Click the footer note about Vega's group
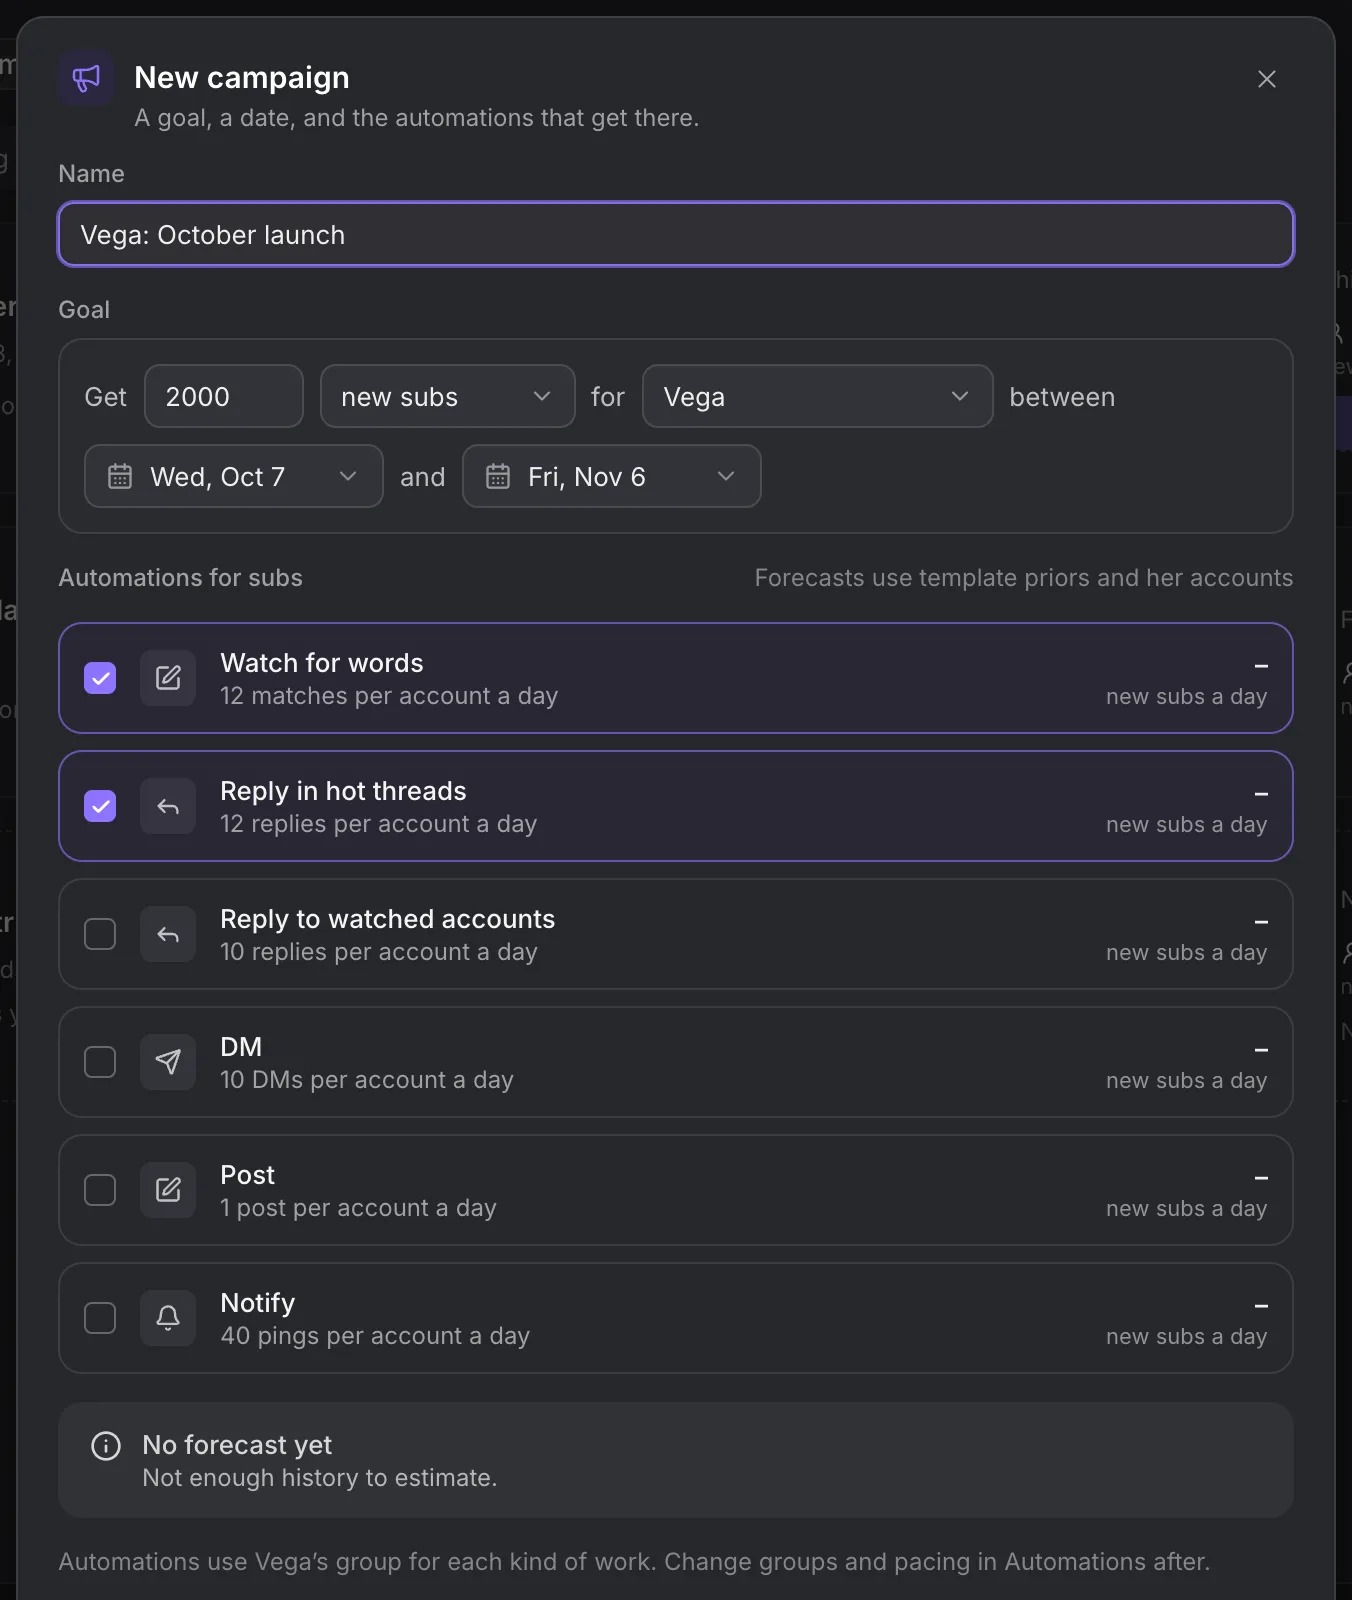The height and width of the screenshot is (1600, 1352). [x=634, y=1562]
